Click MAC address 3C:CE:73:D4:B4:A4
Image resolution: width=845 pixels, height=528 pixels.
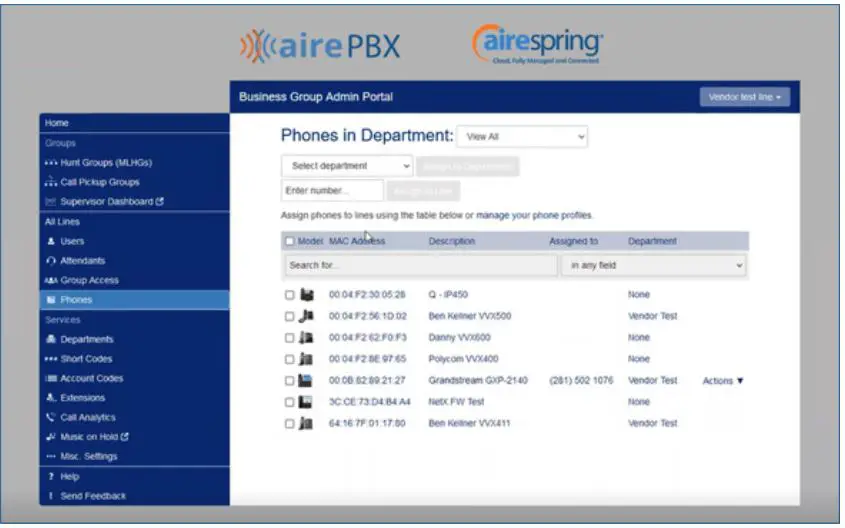(x=370, y=402)
